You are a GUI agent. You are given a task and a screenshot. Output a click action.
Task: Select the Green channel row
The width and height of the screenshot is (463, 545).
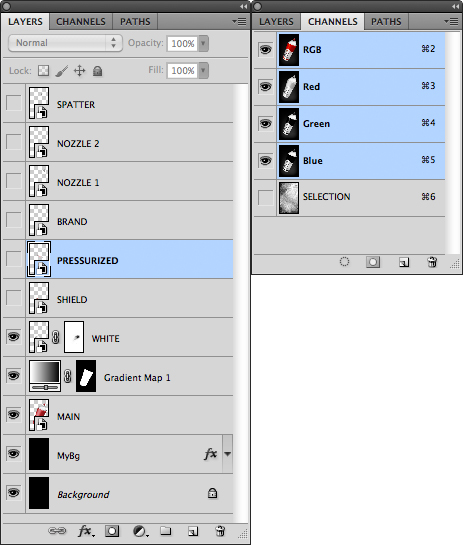coord(349,124)
